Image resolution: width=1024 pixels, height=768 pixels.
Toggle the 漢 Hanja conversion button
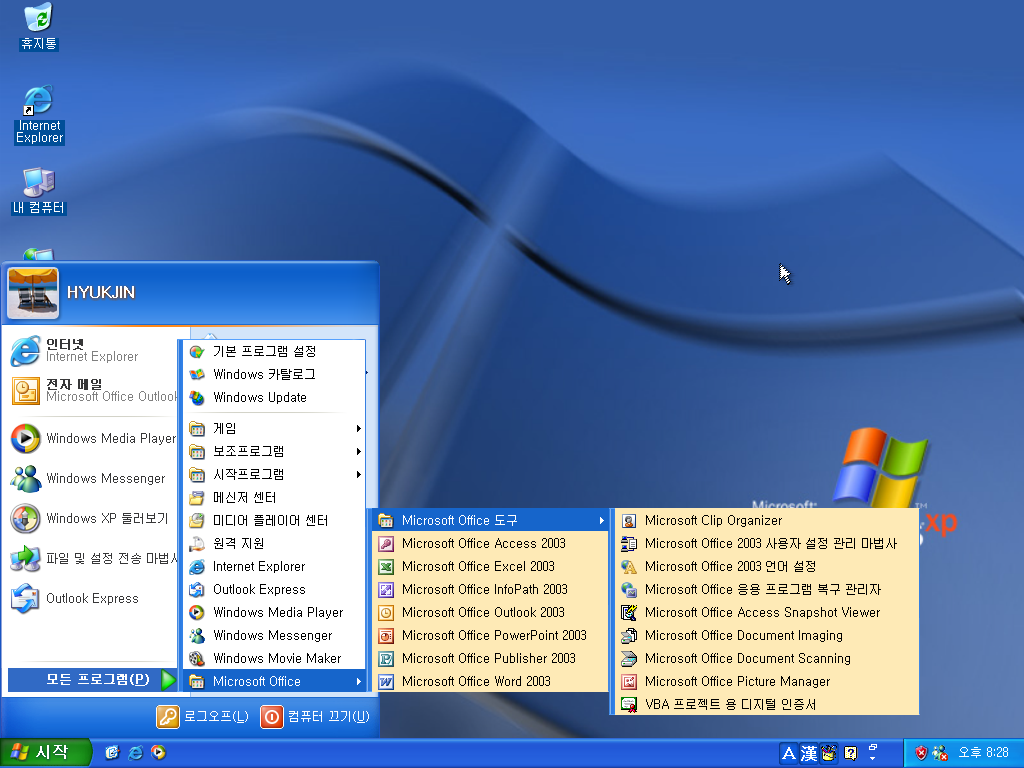coord(808,754)
